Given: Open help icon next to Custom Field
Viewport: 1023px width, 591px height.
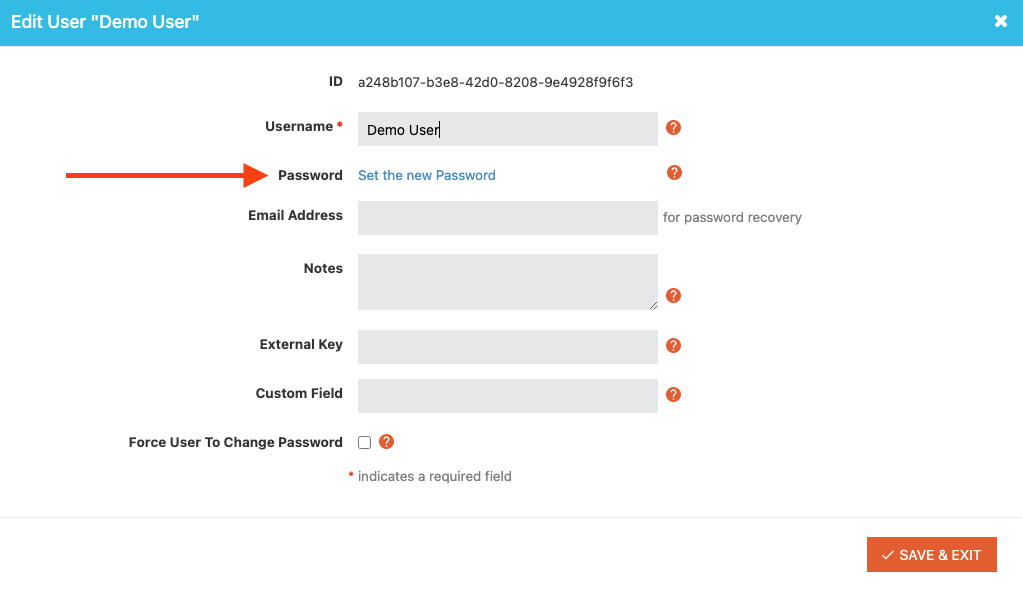Looking at the screenshot, I should click(x=673, y=395).
